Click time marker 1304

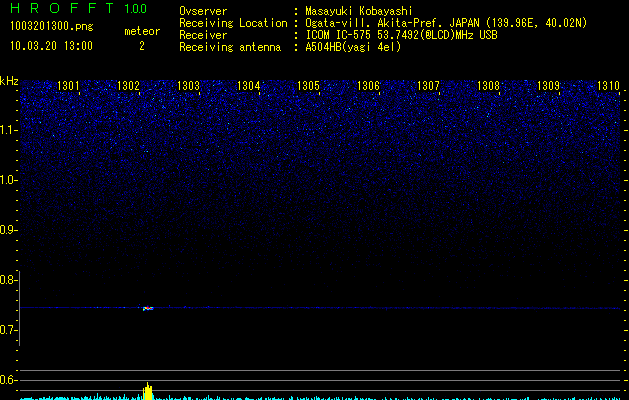(248, 86)
